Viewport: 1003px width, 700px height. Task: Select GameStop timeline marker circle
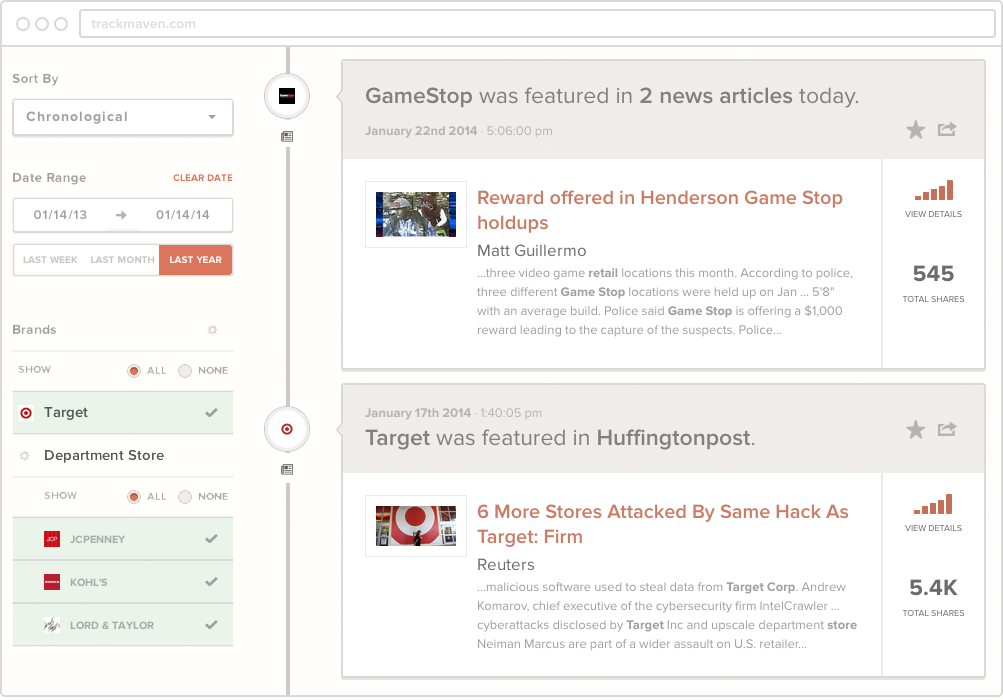tap(287, 97)
